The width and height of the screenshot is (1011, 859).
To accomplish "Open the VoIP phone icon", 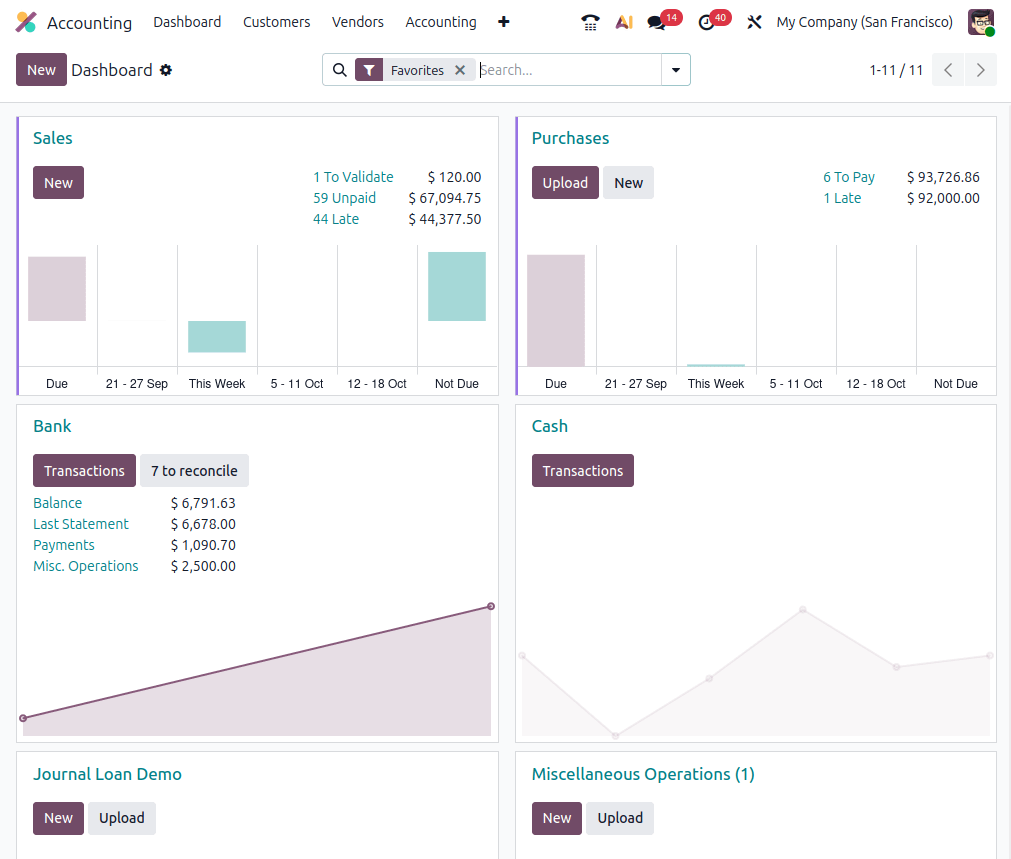I will click(x=590, y=22).
